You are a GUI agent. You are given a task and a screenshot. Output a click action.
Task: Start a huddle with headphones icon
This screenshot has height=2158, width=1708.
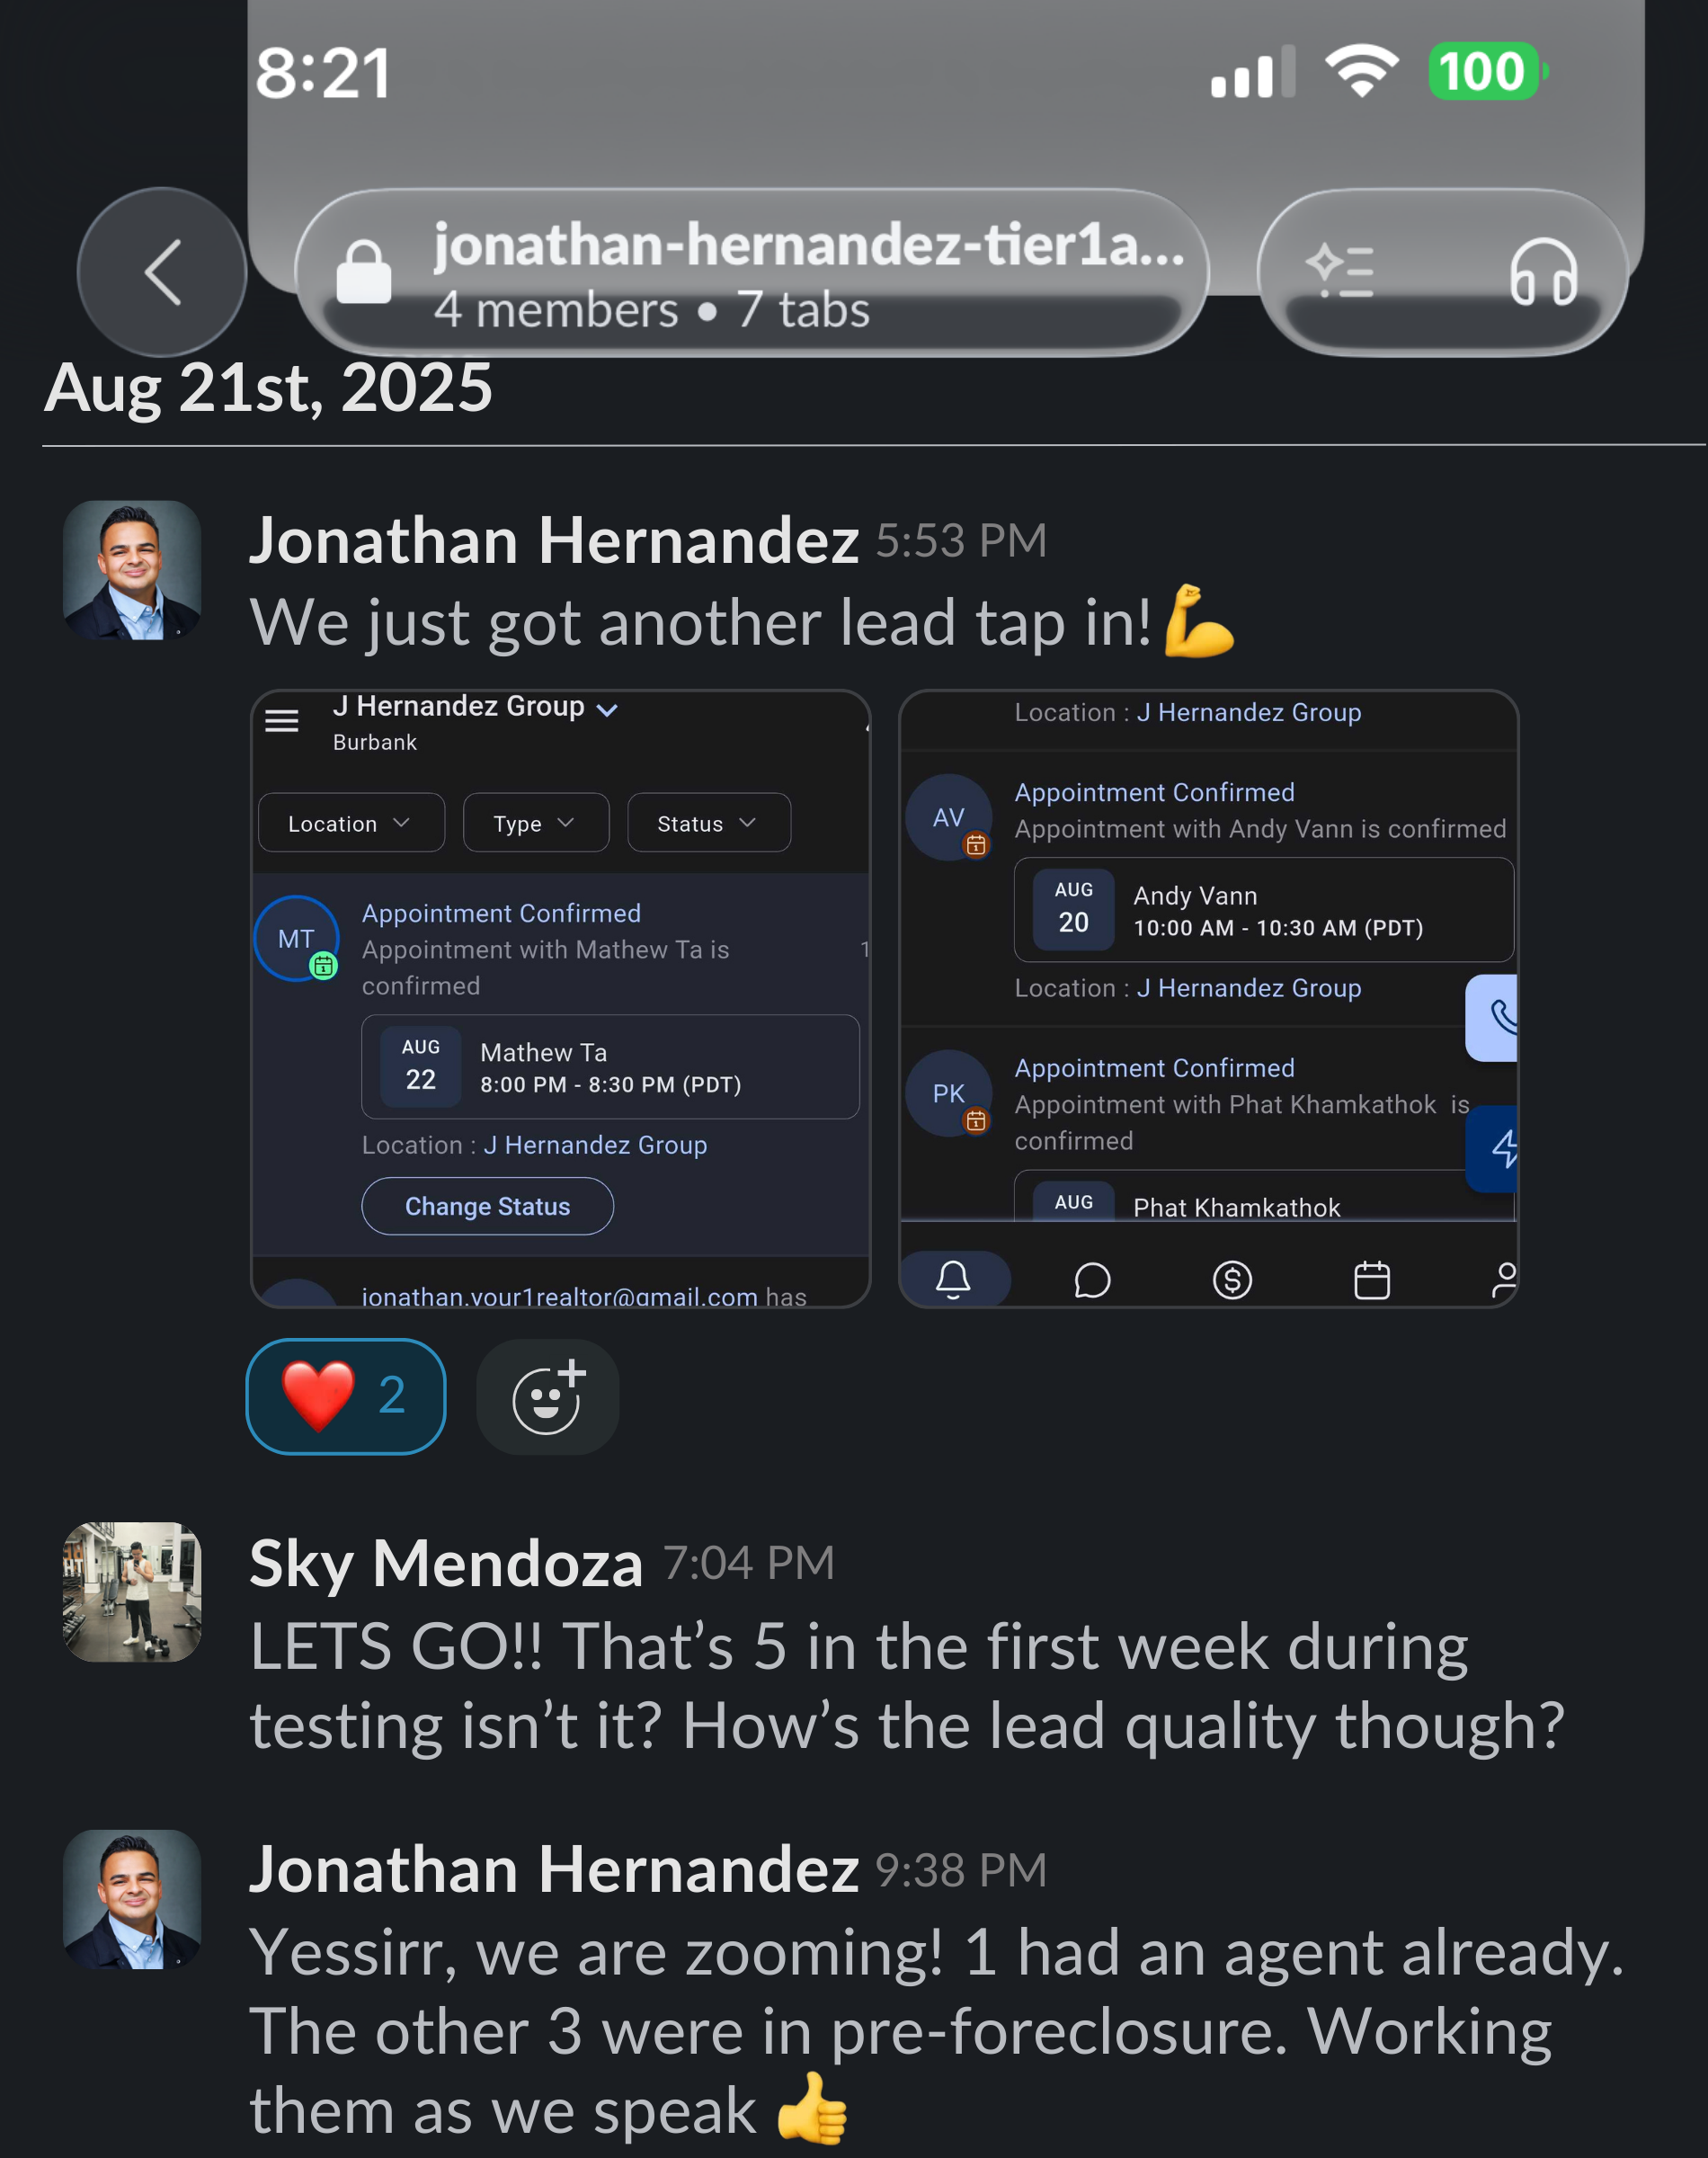click(x=1543, y=272)
